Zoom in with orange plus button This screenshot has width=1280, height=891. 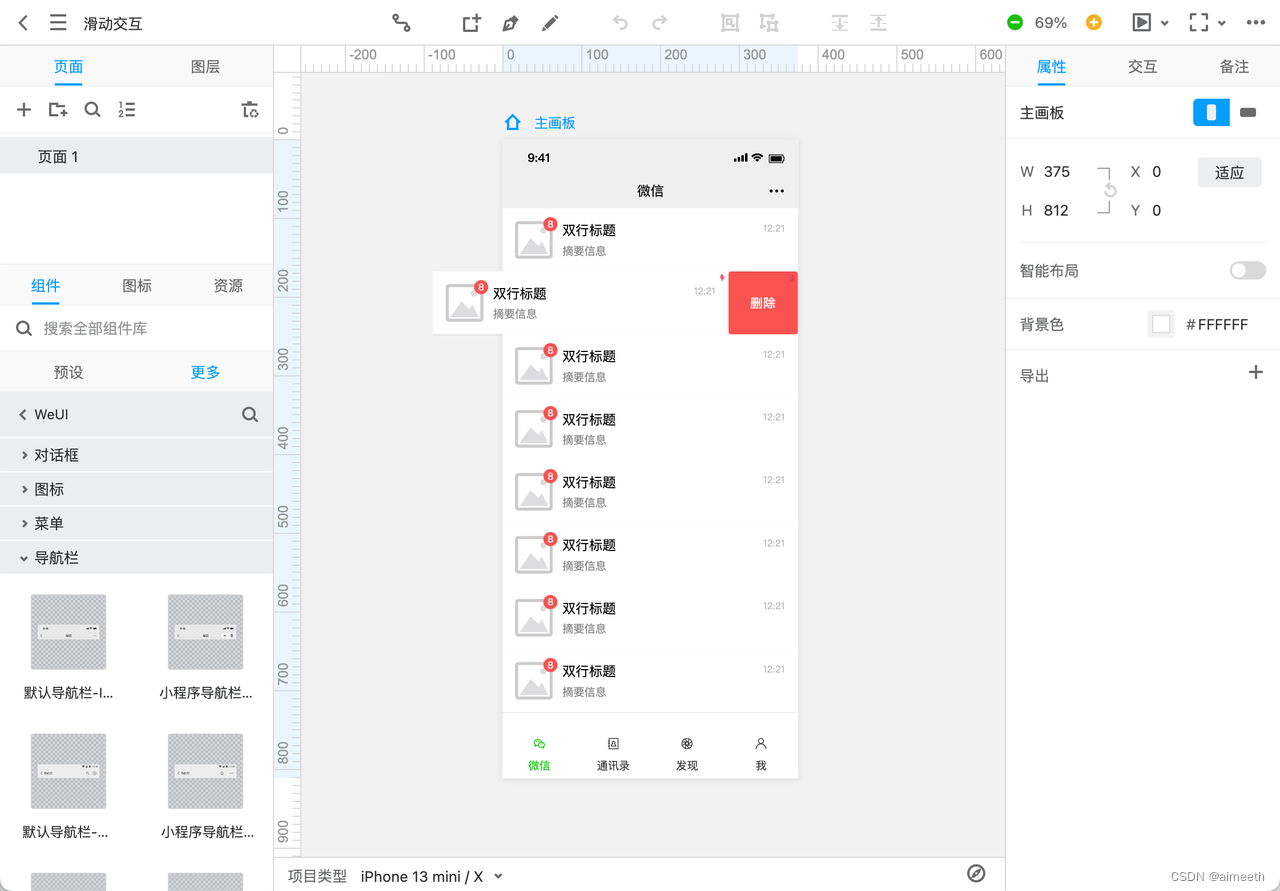1094,22
